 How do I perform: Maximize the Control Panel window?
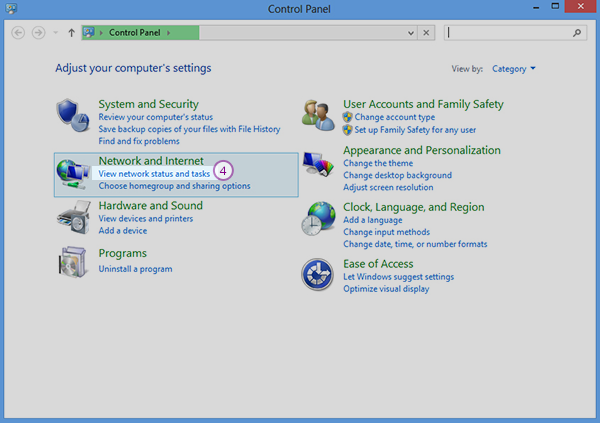coord(555,6)
